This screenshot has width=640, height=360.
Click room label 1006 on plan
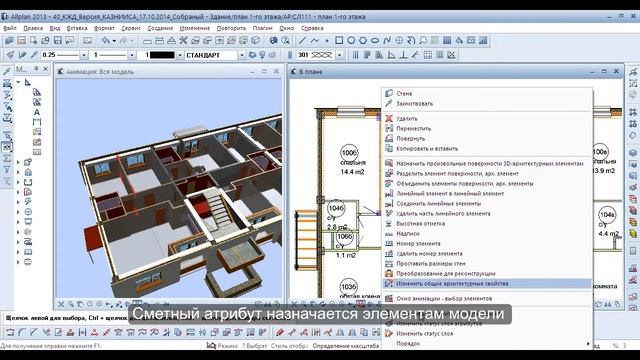(349, 153)
